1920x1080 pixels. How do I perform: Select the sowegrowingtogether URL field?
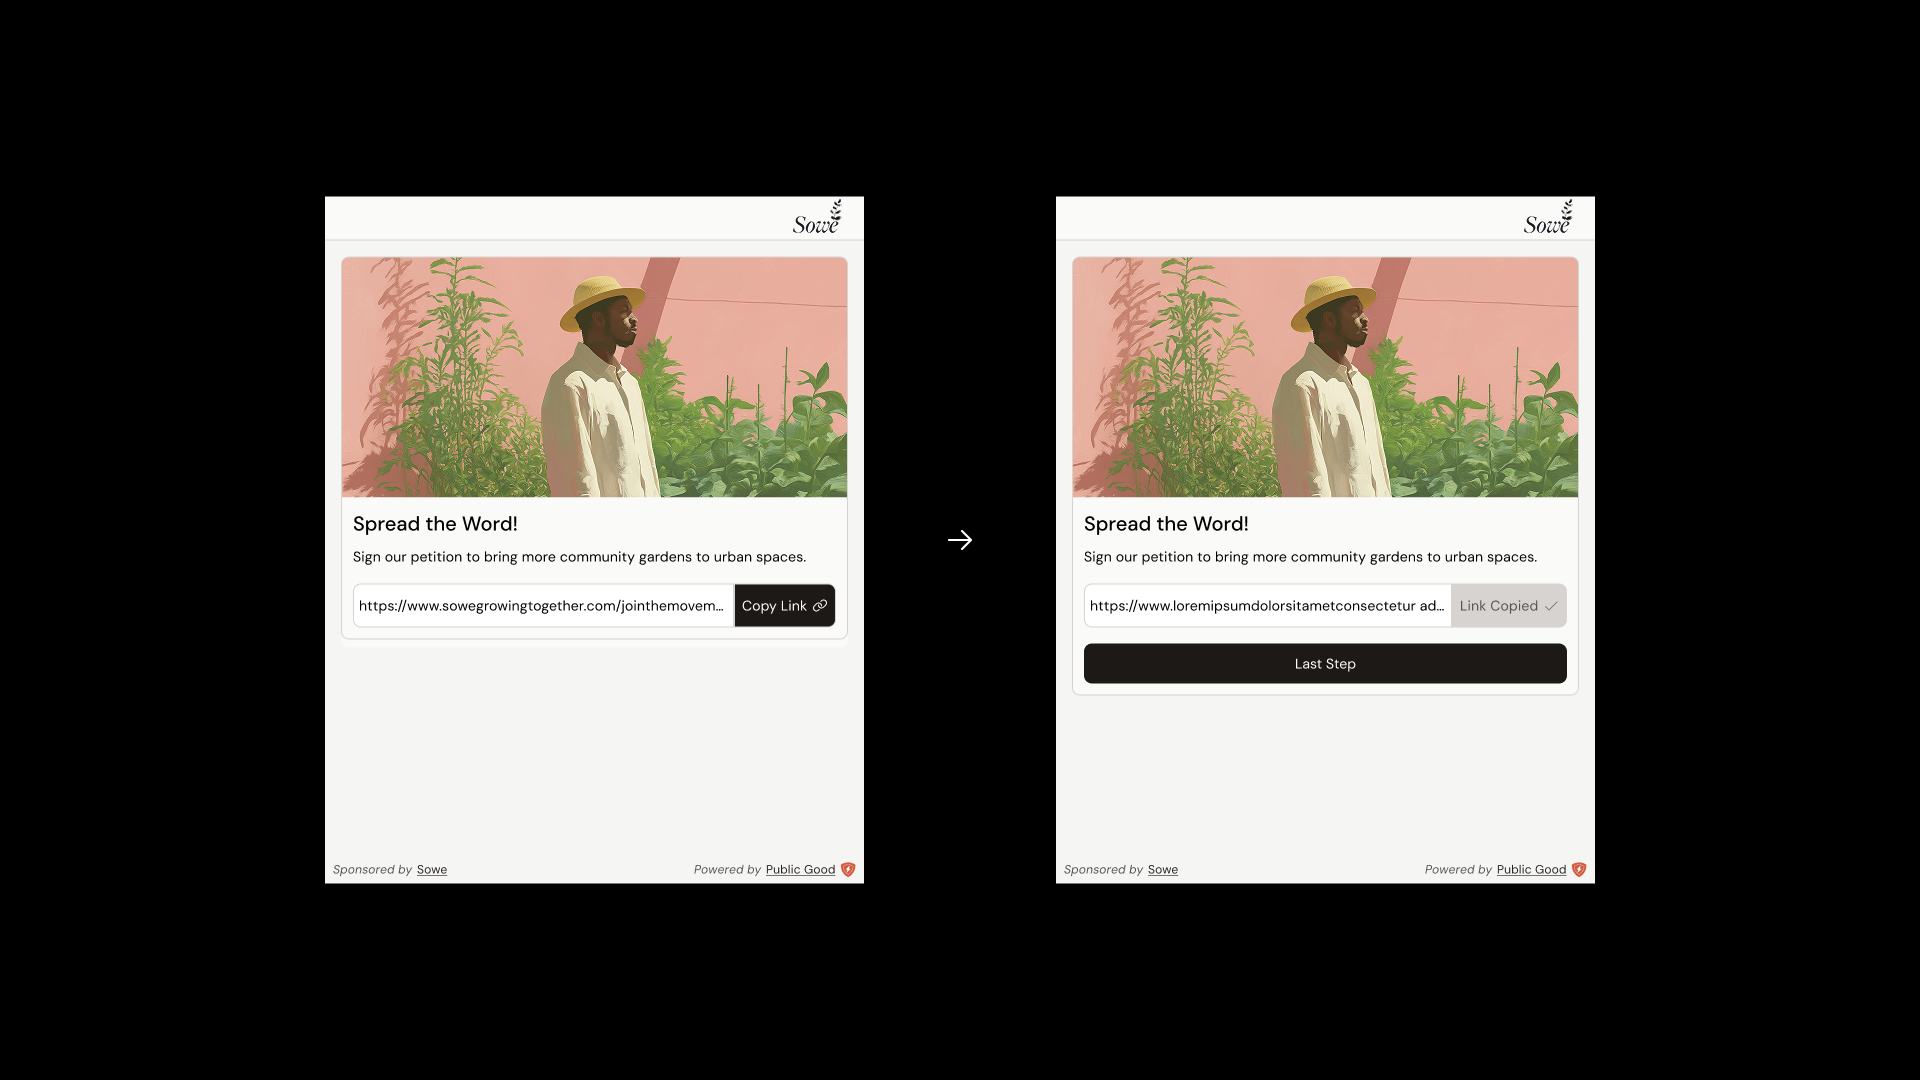click(x=544, y=606)
